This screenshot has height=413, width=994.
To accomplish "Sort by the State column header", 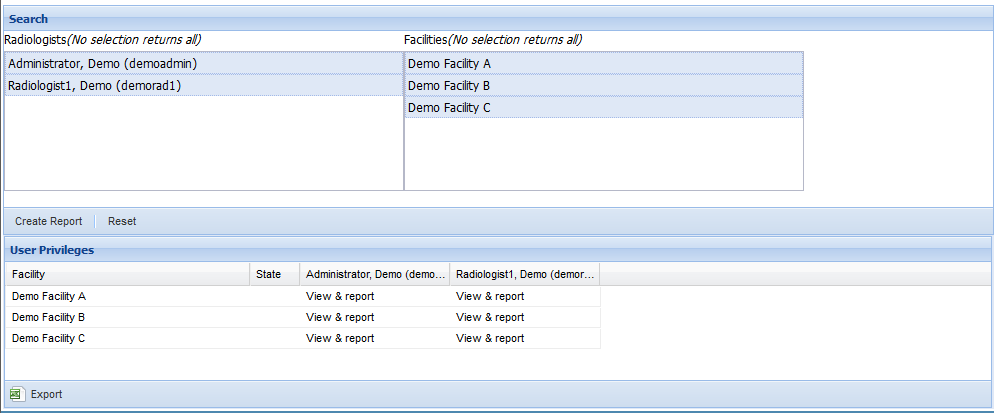I will [274, 274].
